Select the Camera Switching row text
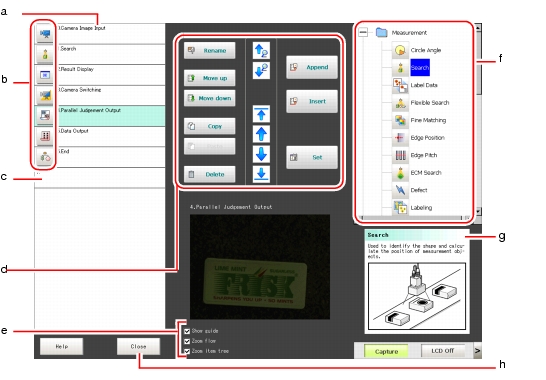Viewport: 546px width, 380px height. [x=80, y=90]
